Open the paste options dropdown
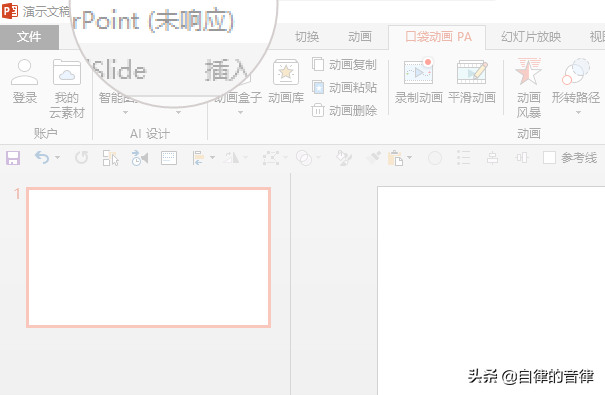The height and width of the screenshot is (395, 605). pos(409,158)
